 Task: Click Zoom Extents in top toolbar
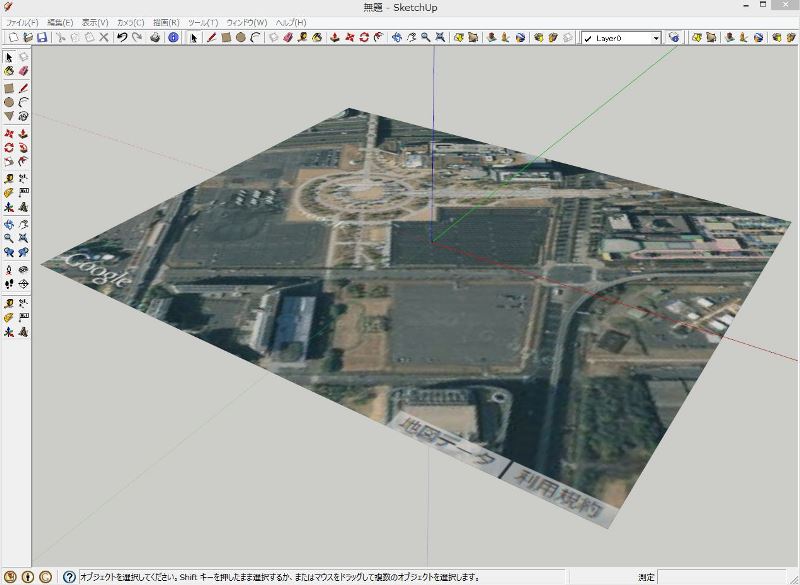point(440,38)
